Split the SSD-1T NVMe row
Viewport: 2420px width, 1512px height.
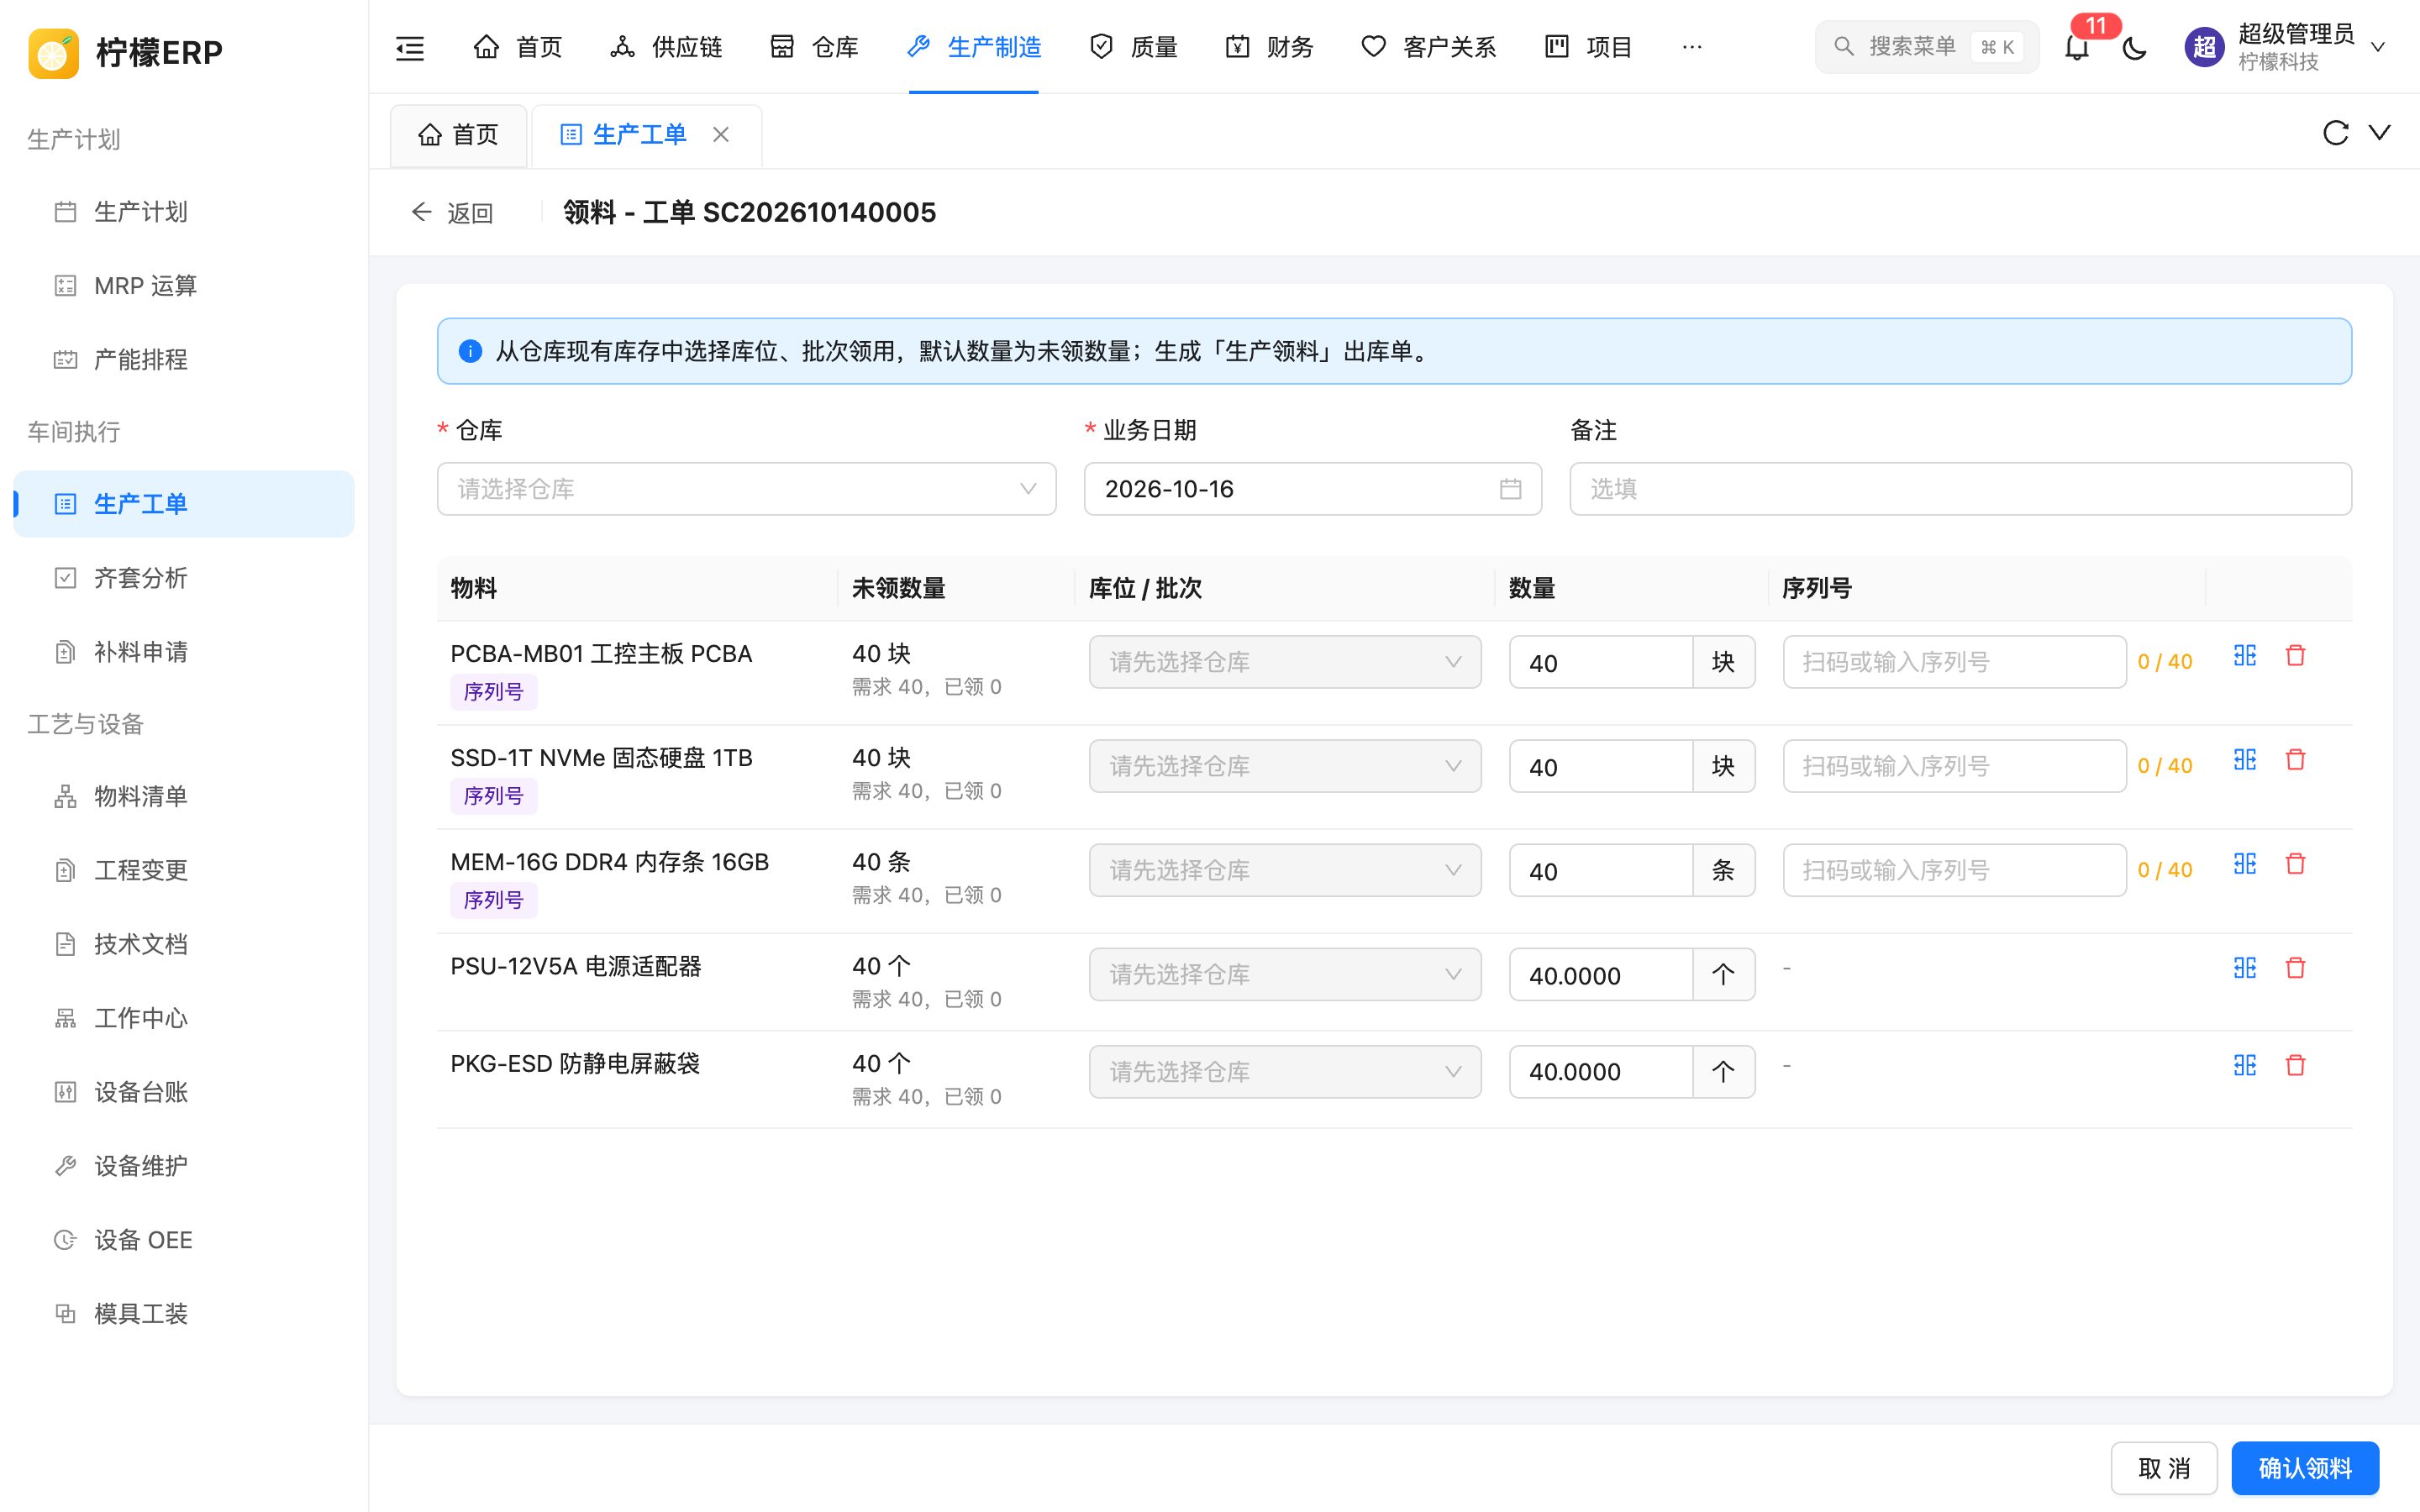click(2245, 760)
